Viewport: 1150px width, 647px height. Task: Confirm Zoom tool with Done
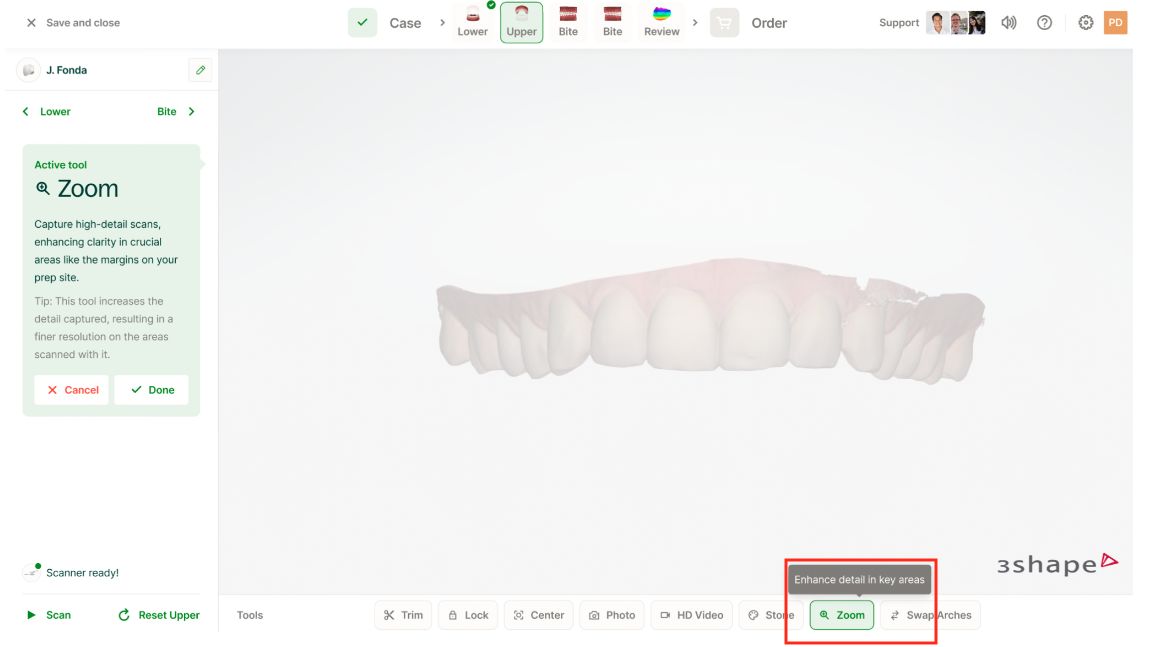click(x=151, y=390)
